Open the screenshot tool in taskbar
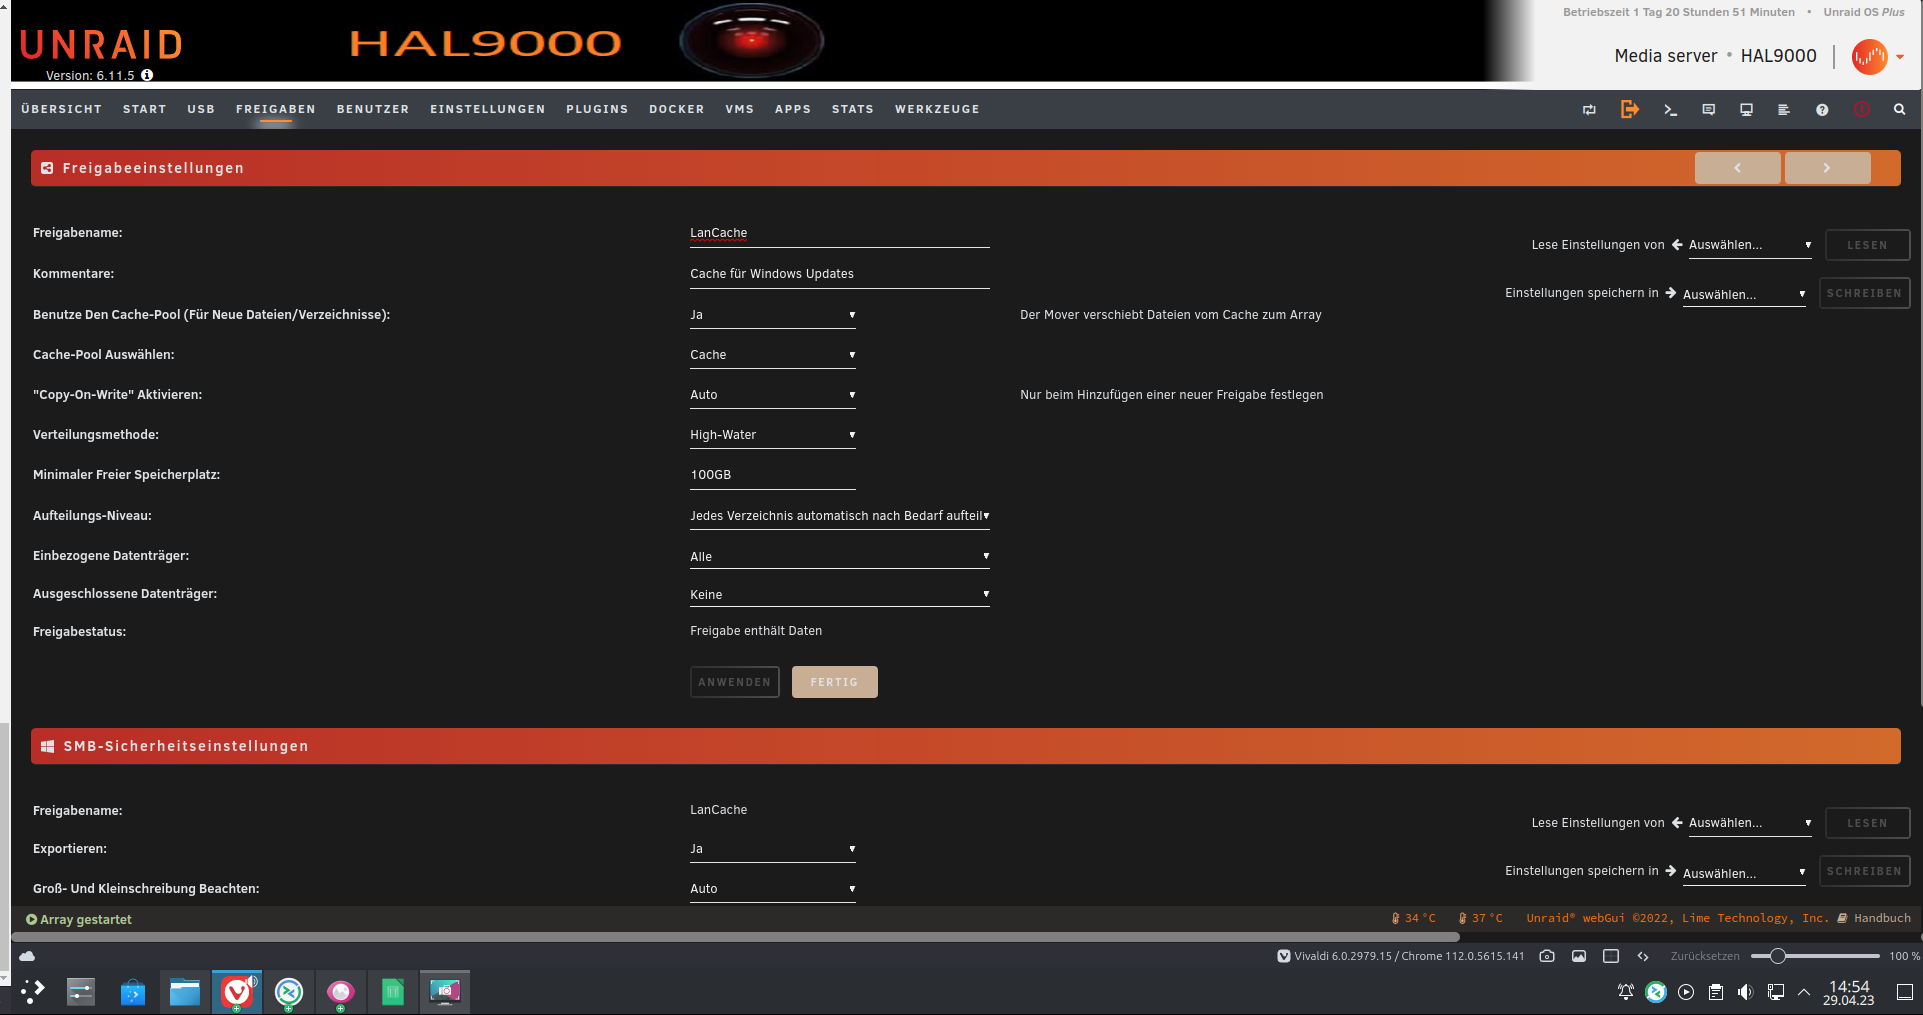1923x1015 pixels. pos(445,991)
